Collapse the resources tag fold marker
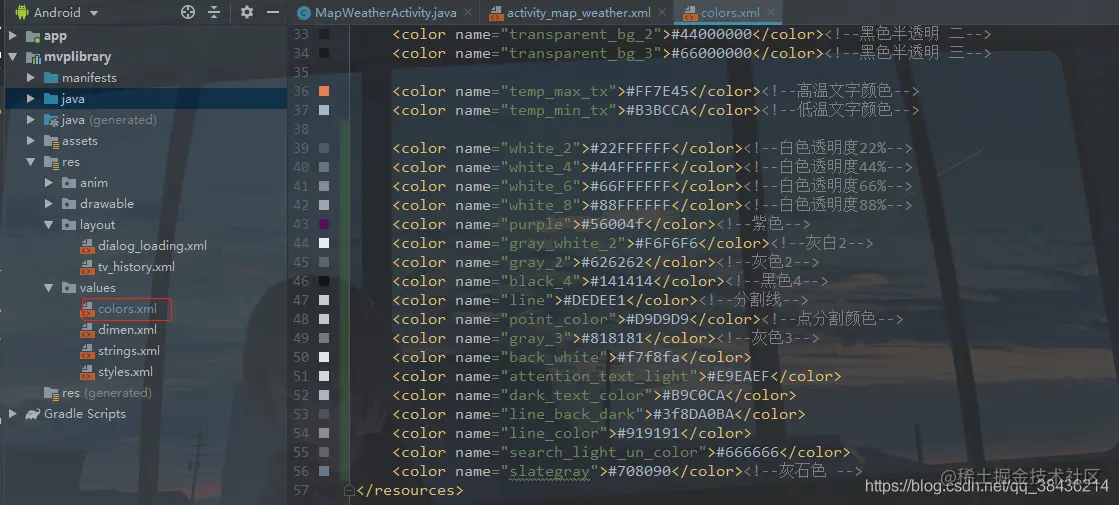Viewport: 1119px width, 505px height. click(349, 491)
